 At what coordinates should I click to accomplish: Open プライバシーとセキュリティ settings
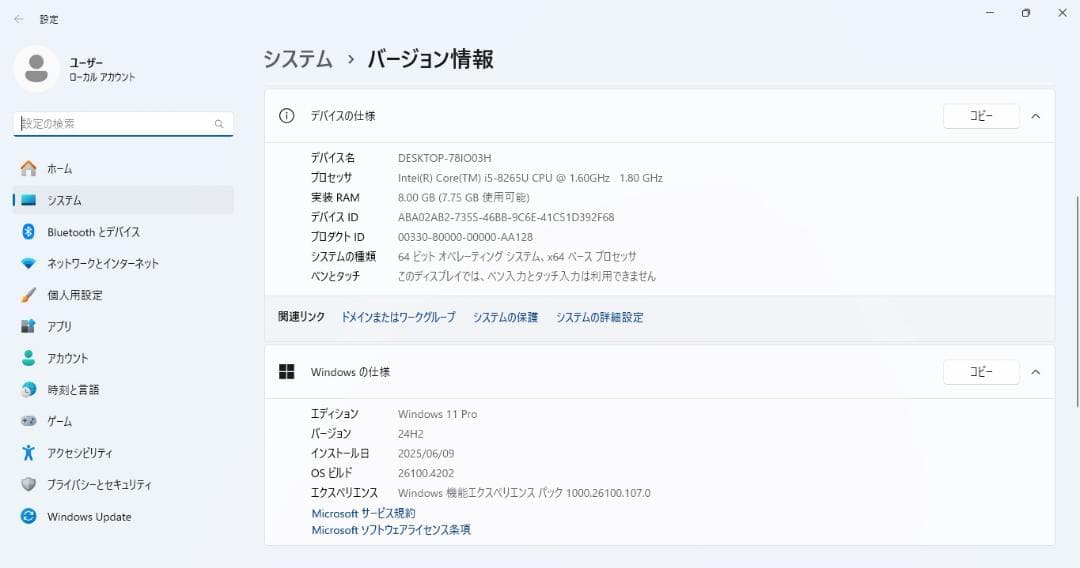(x=123, y=484)
